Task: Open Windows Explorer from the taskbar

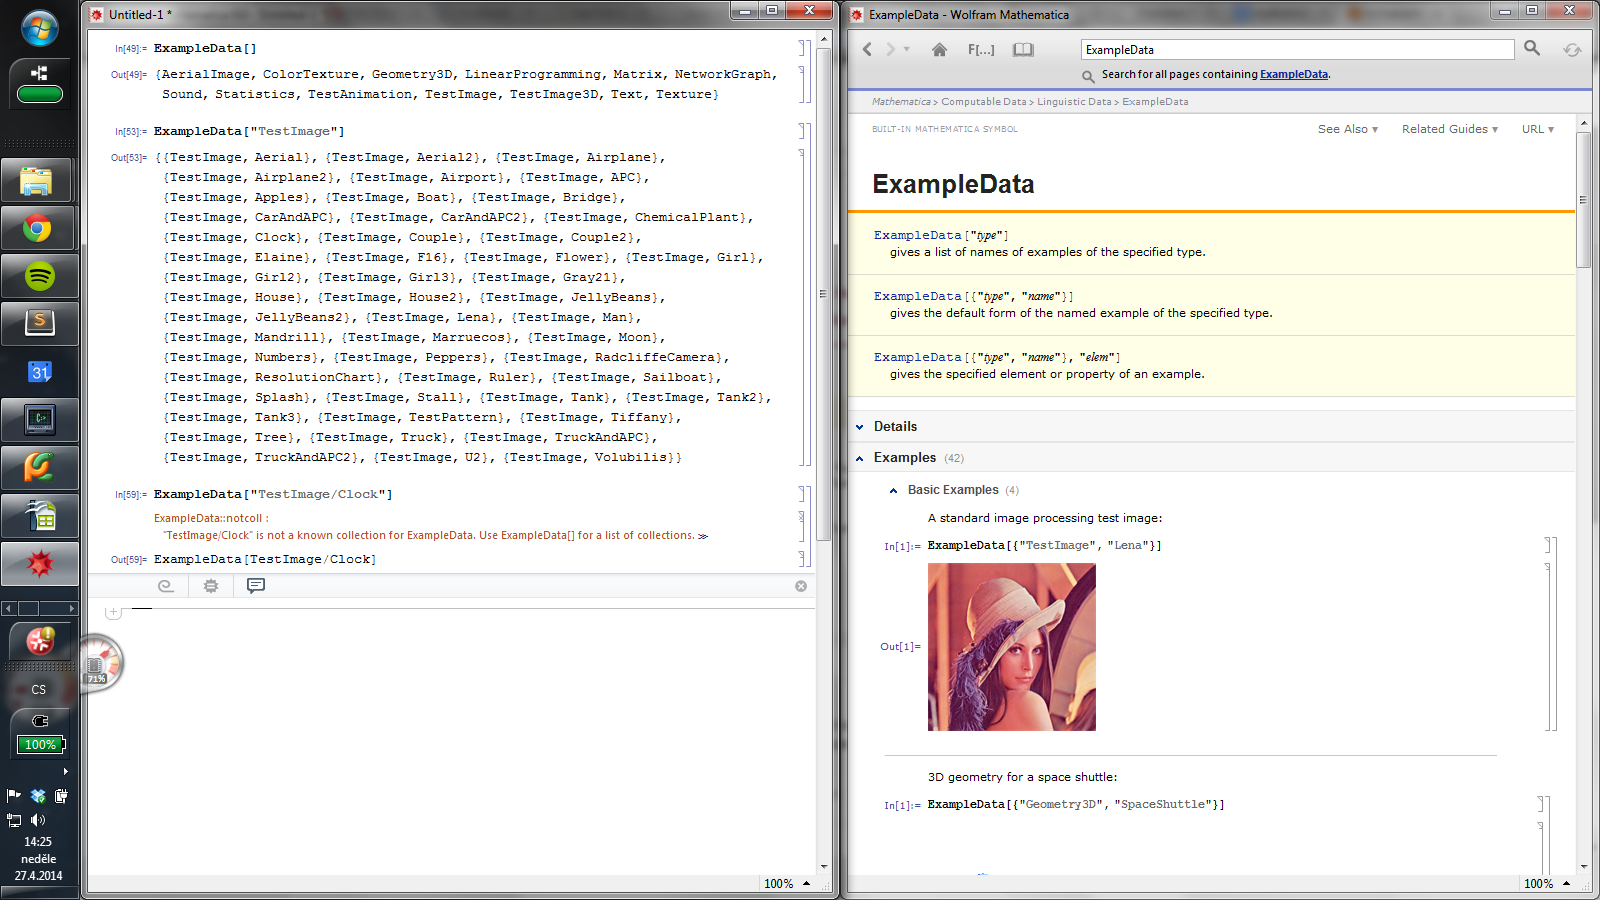Action: click(38, 181)
